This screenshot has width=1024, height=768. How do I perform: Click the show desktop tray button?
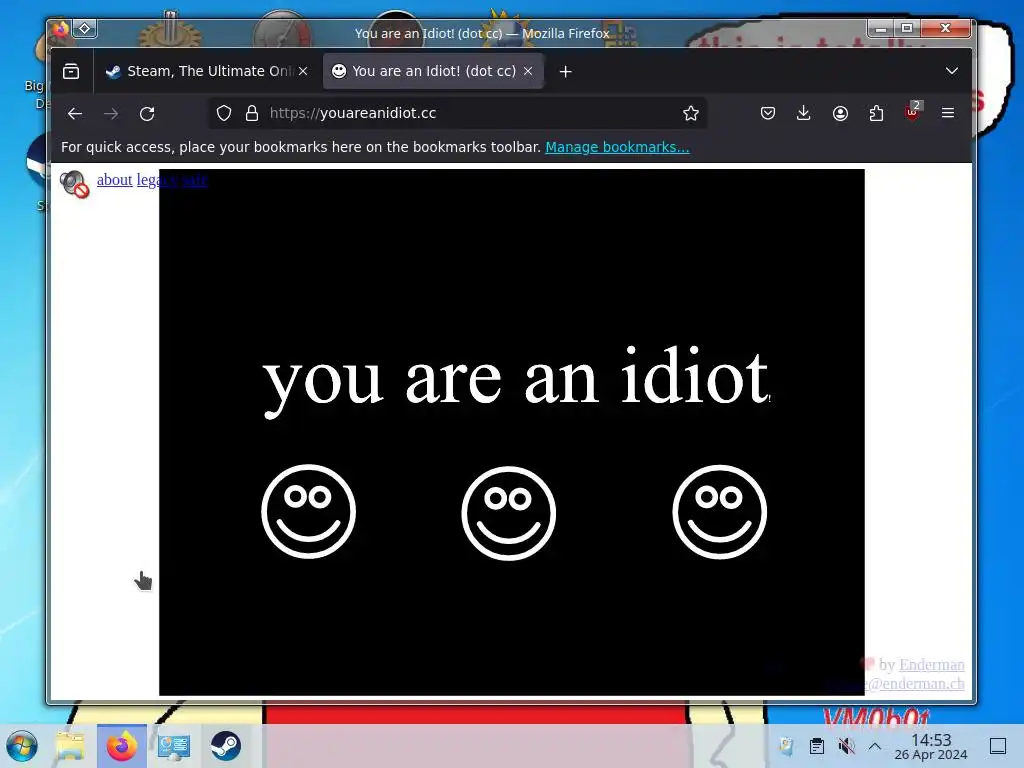tap(998, 746)
